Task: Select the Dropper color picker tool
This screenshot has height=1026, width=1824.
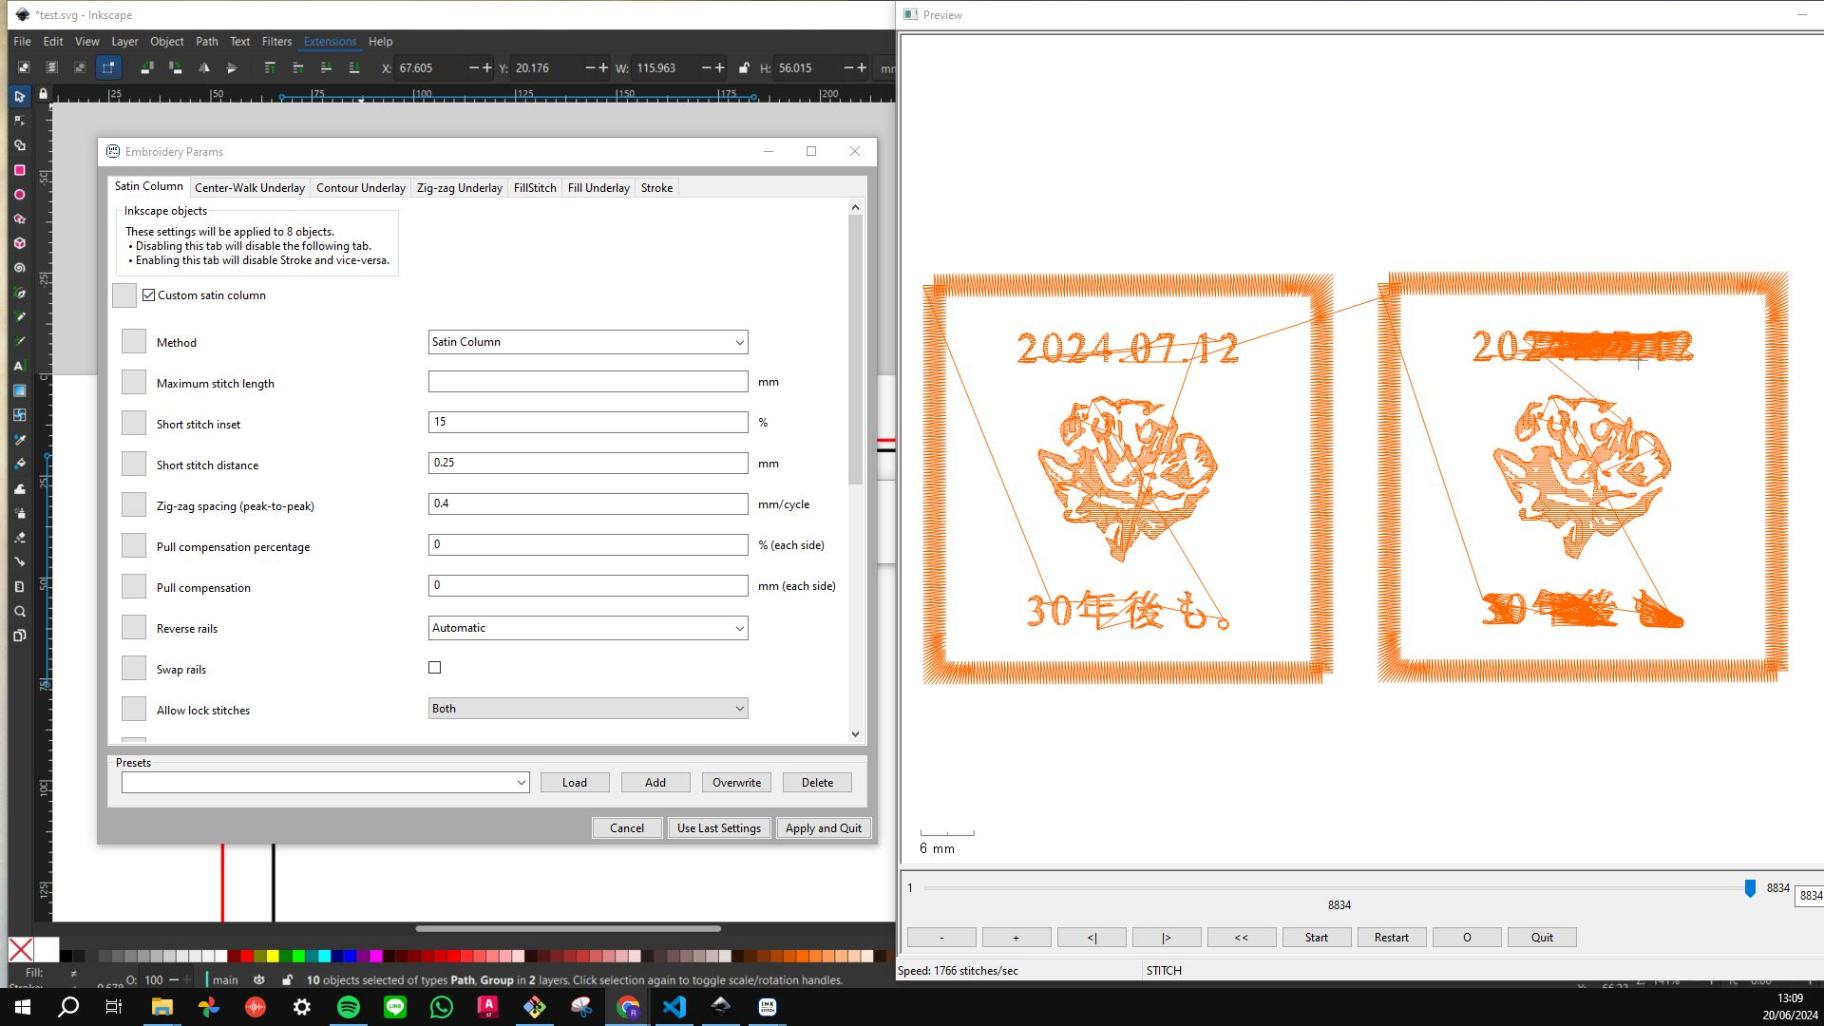Action: pos(19,440)
